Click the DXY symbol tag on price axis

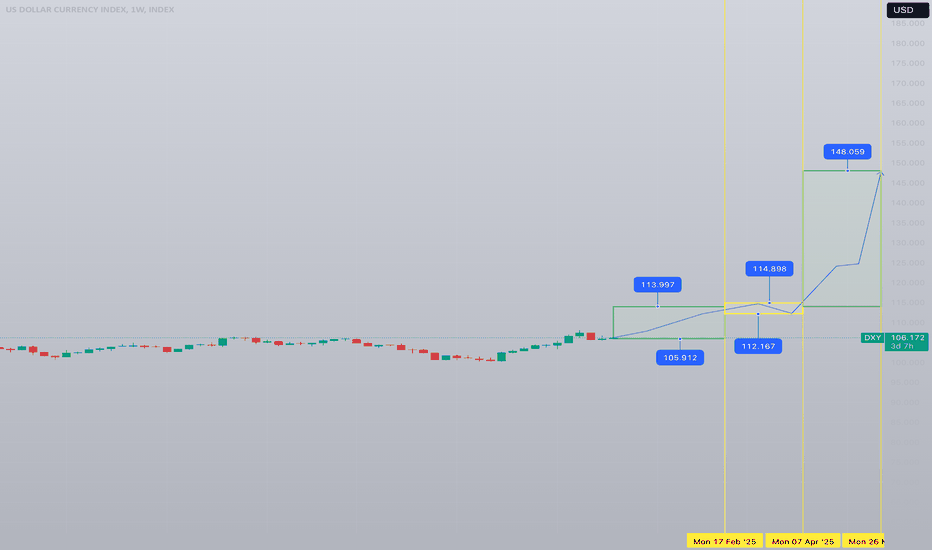873,338
